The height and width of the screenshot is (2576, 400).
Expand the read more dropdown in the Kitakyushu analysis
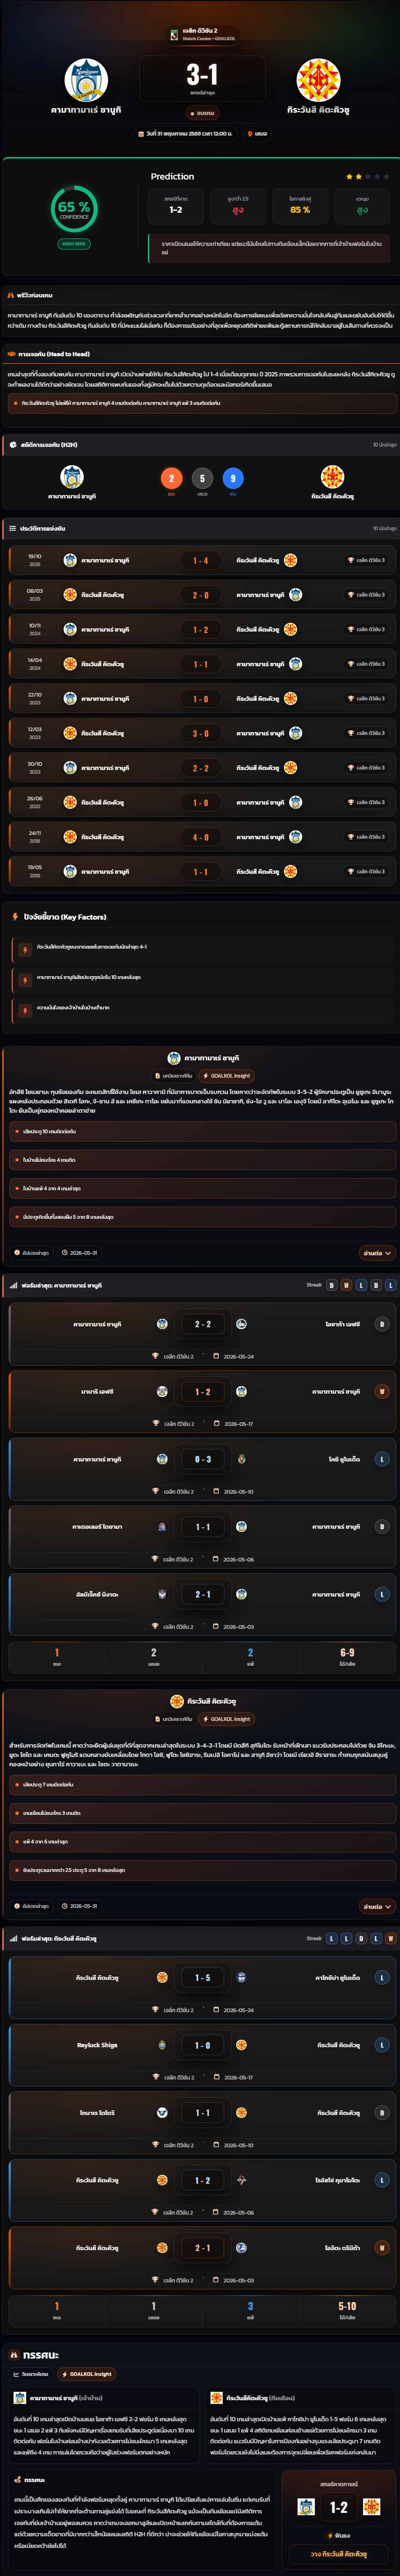click(377, 1906)
